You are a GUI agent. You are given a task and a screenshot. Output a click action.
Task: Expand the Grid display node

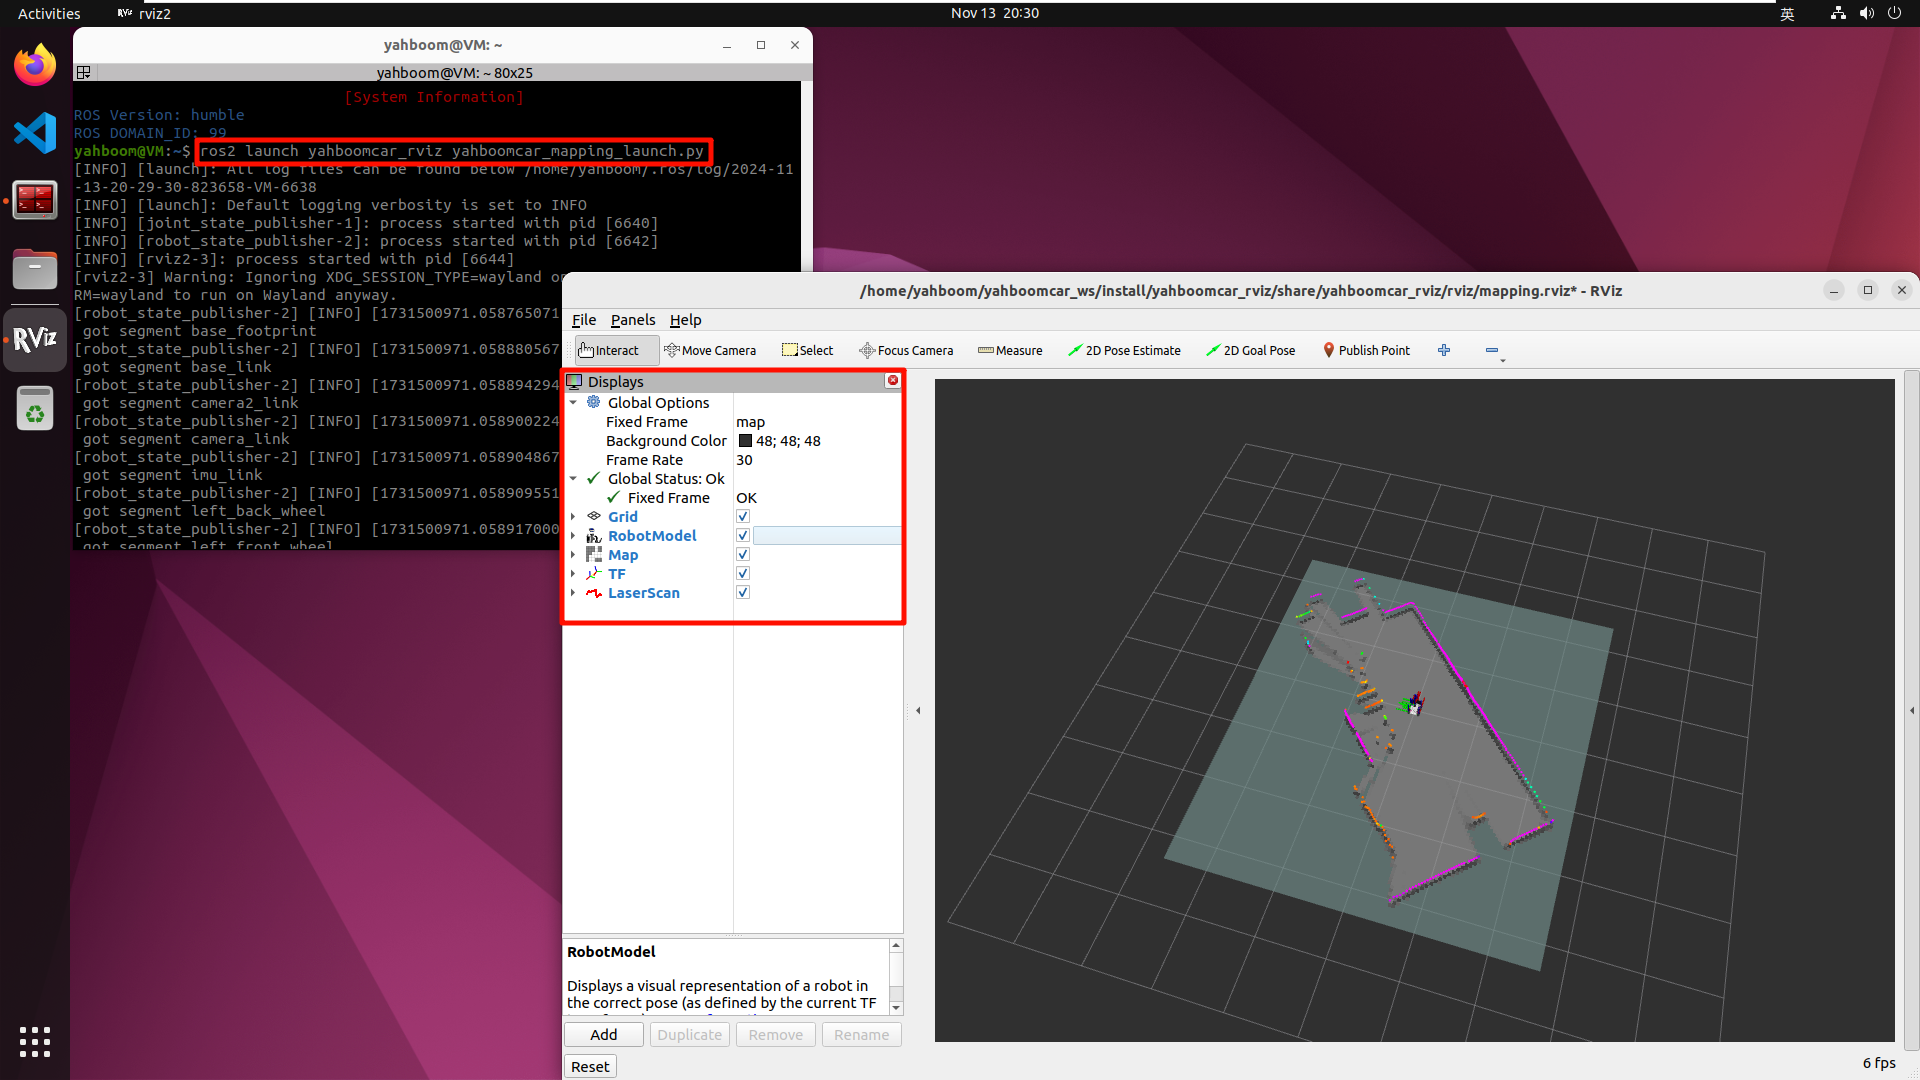(x=573, y=516)
